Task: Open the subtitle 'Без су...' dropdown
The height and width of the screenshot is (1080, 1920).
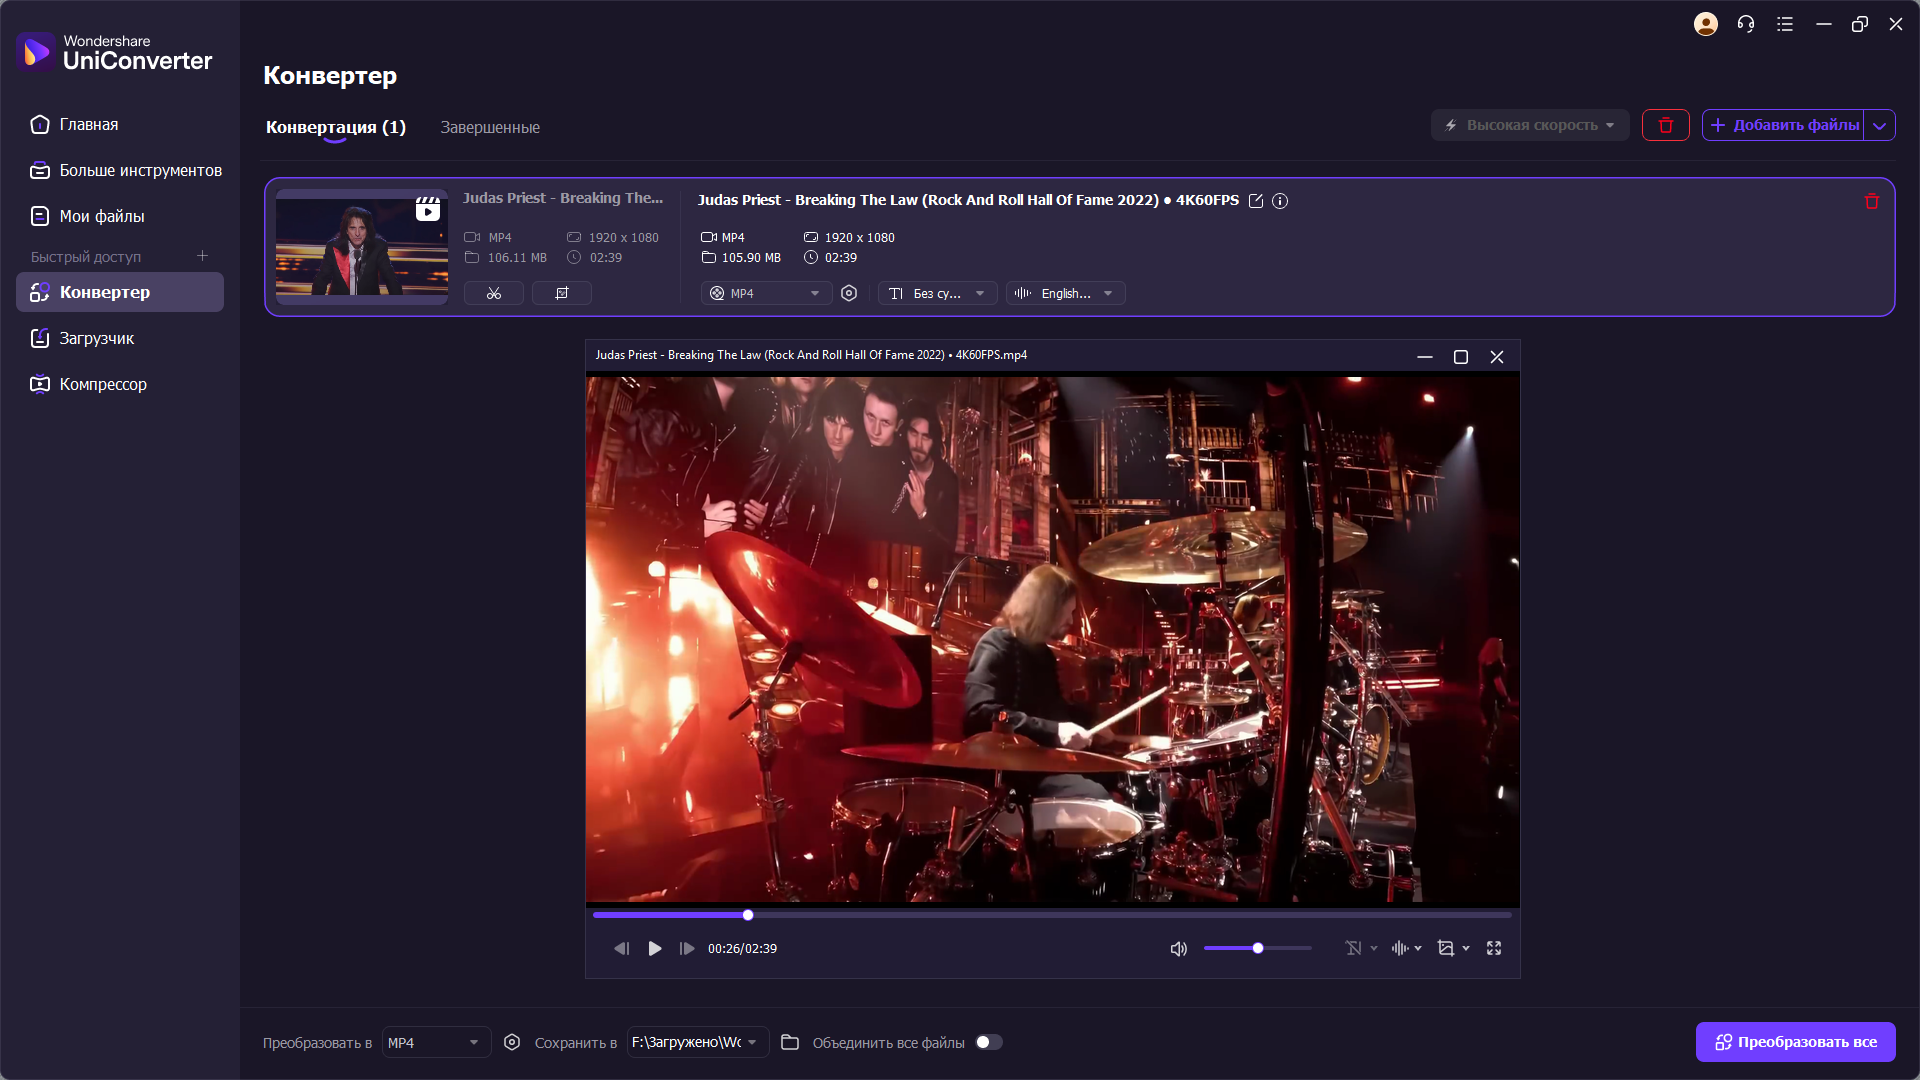Action: point(938,293)
